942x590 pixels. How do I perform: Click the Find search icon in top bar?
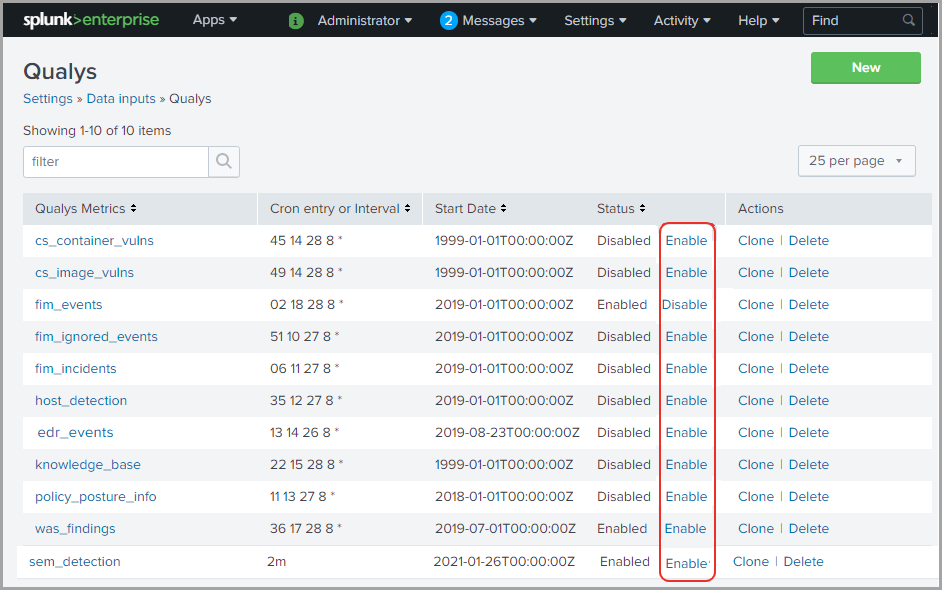[x=908, y=20]
